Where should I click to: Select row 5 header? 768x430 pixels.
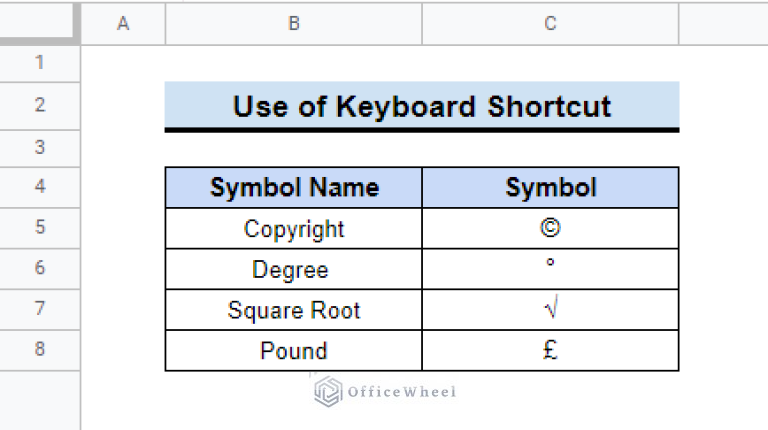(40, 228)
